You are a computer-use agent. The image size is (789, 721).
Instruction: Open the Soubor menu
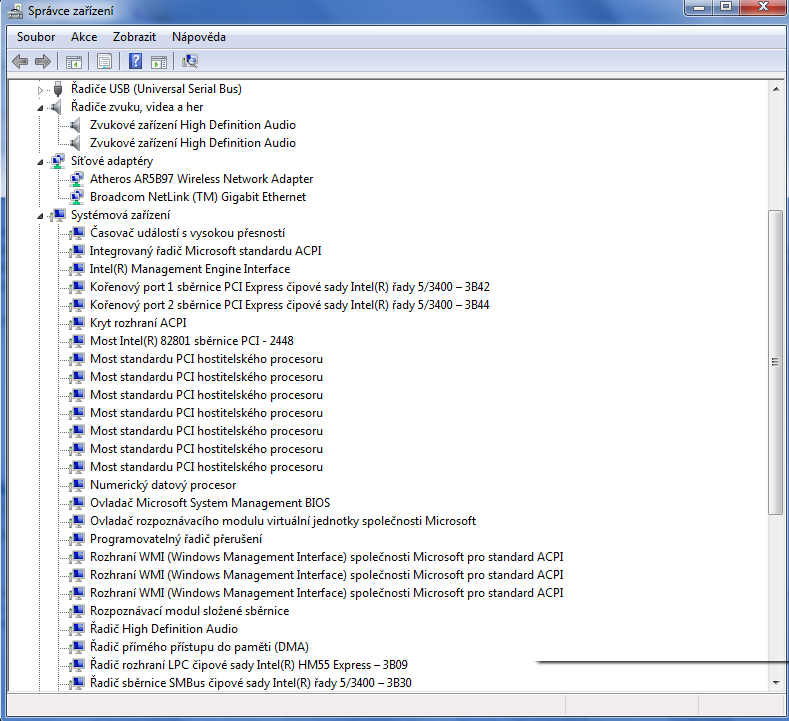(36, 37)
